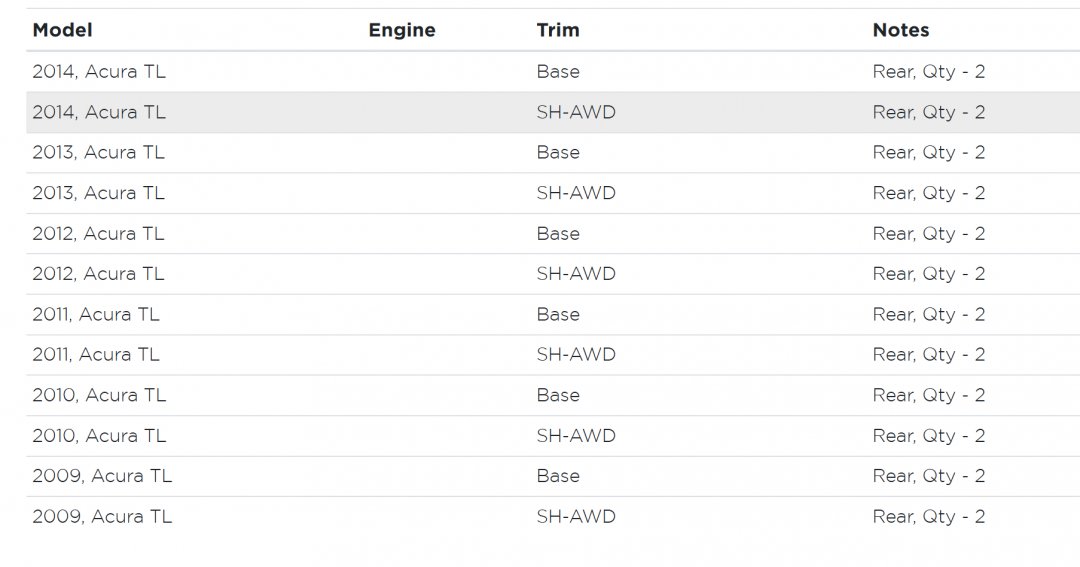The height and width of the screenshot is (567, 1080).
Task: Click the Base trim cell for 2014
Action: 558,72
